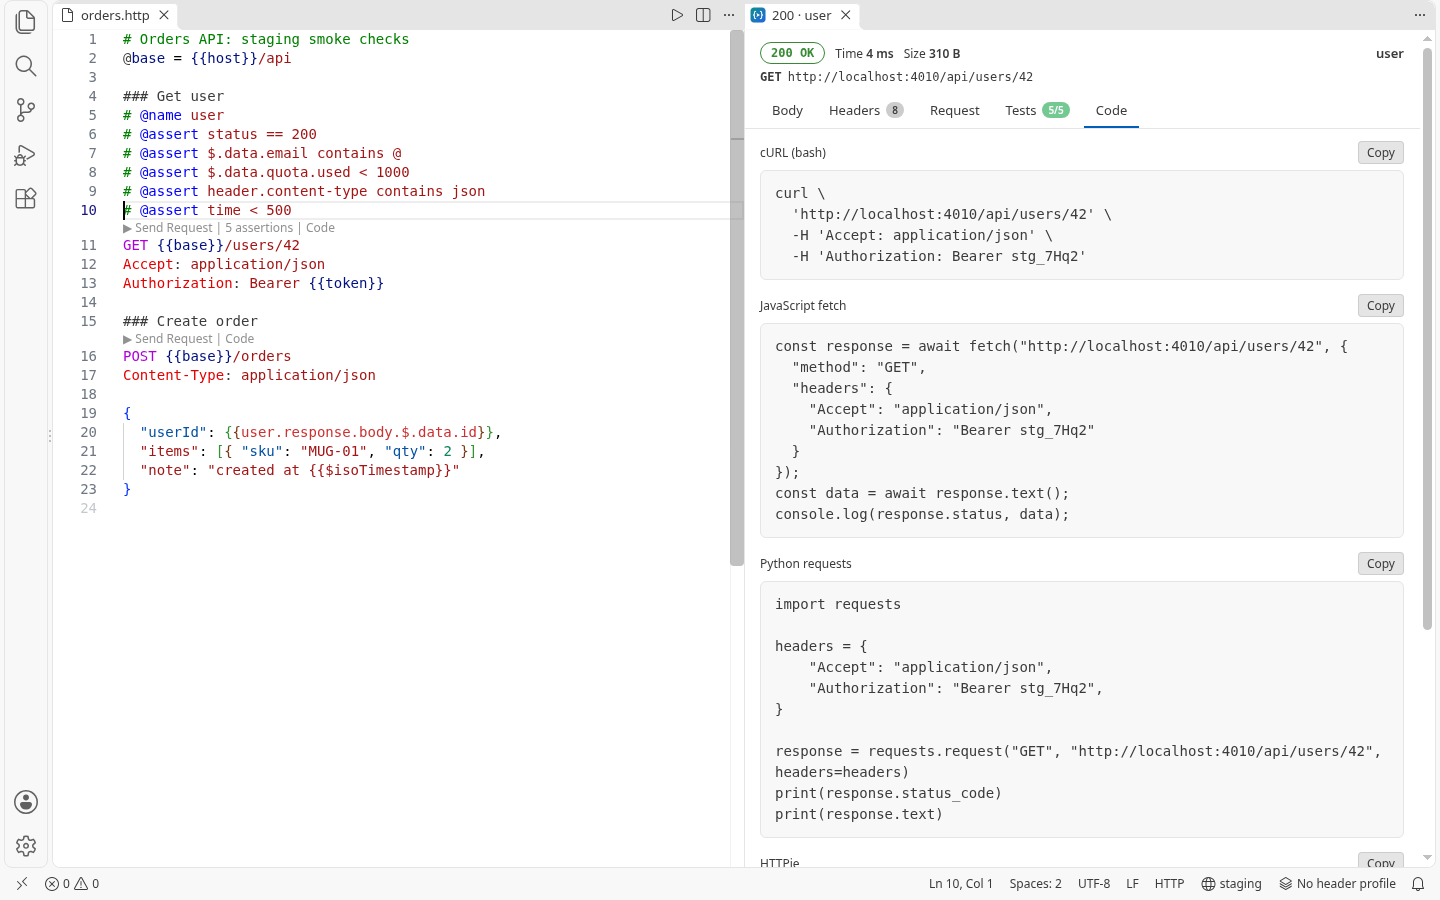Switch to the Request tab

[x=954, y=110]
